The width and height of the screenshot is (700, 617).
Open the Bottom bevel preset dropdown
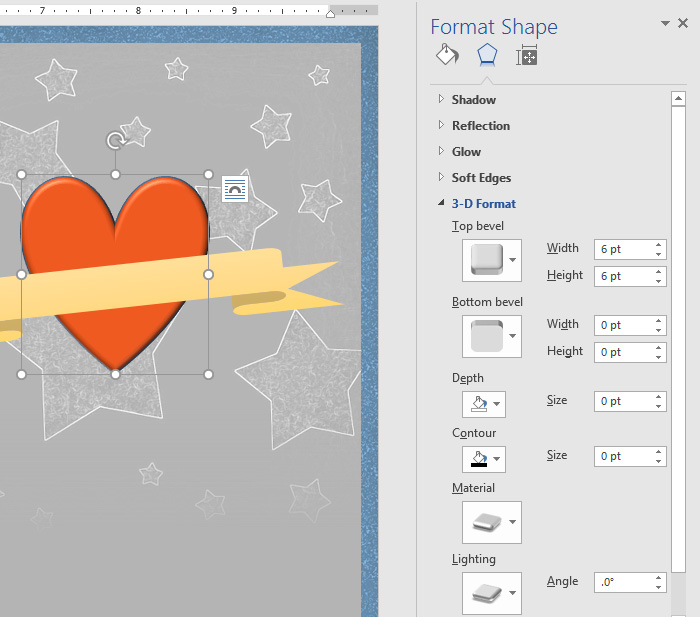491,337
